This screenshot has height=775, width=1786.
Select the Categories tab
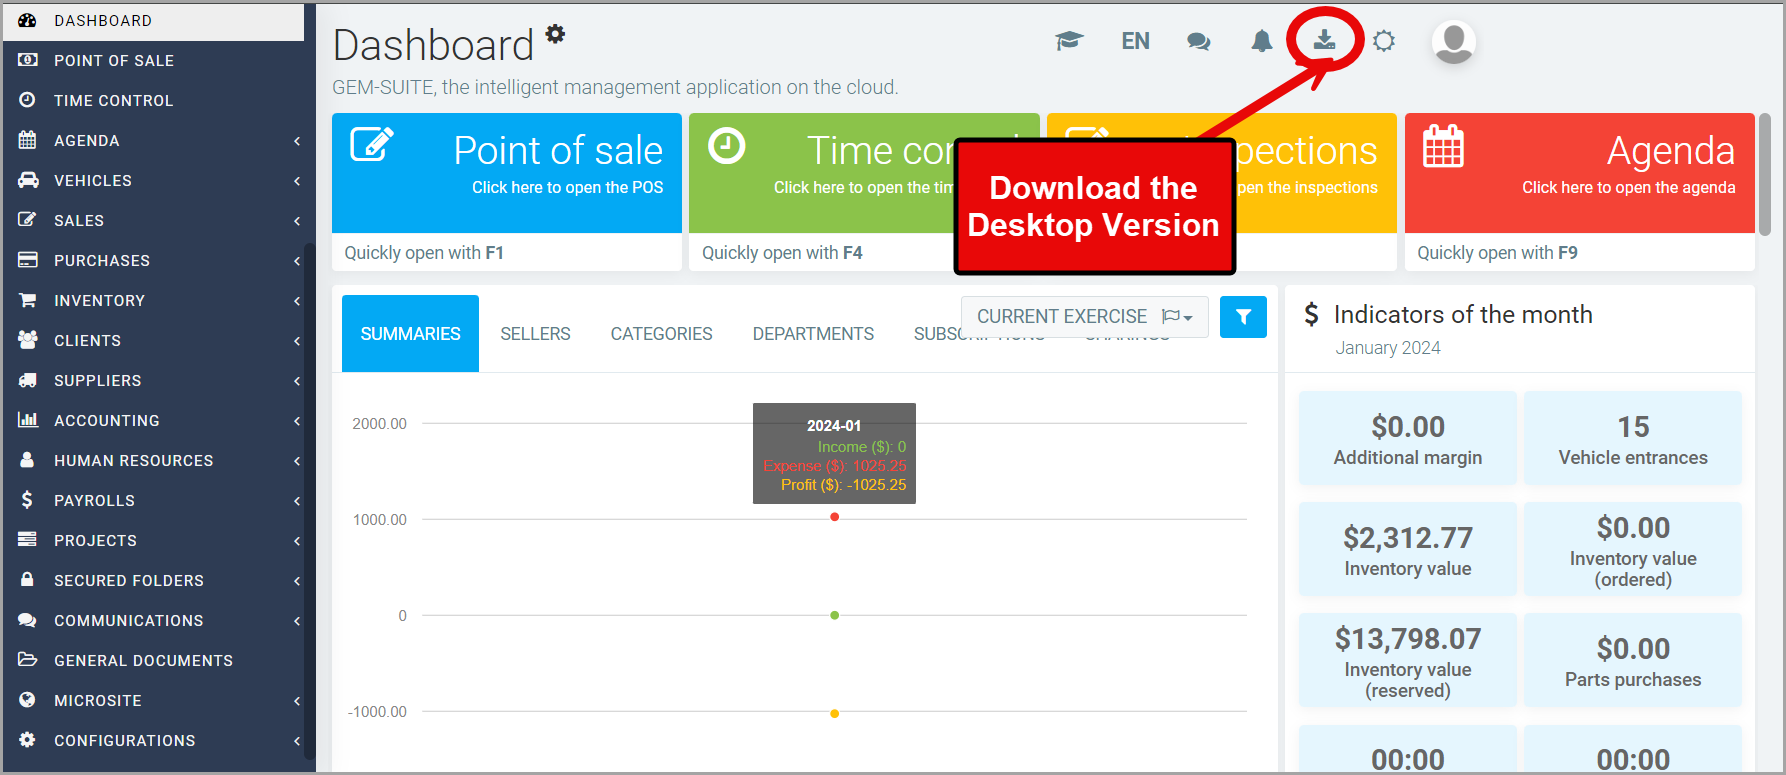tap(661, 334)
